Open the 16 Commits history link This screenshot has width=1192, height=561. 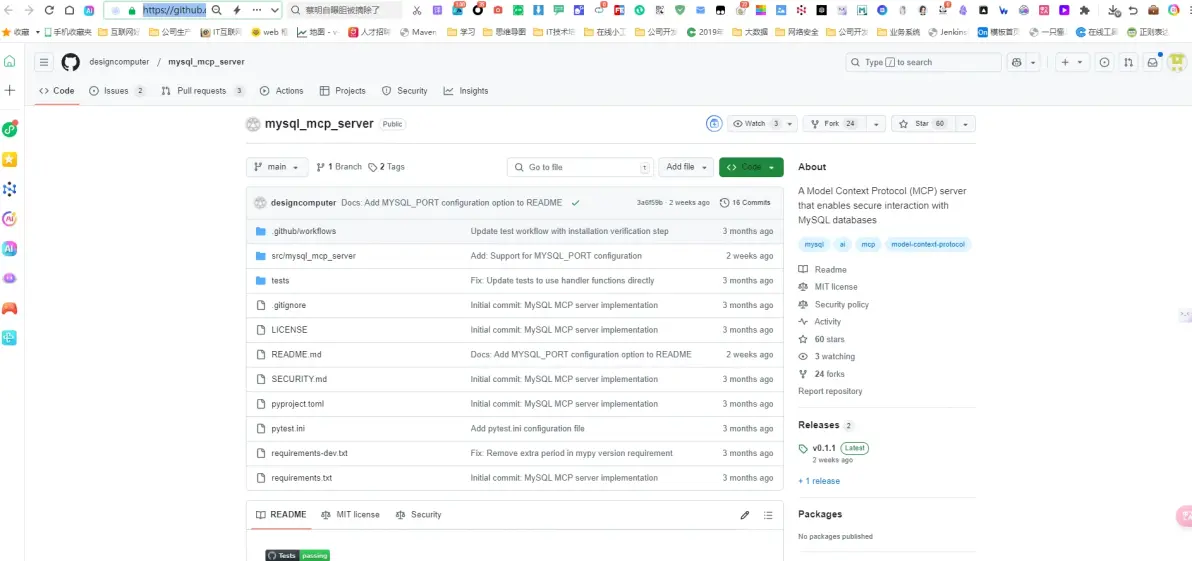coord(746,202)
